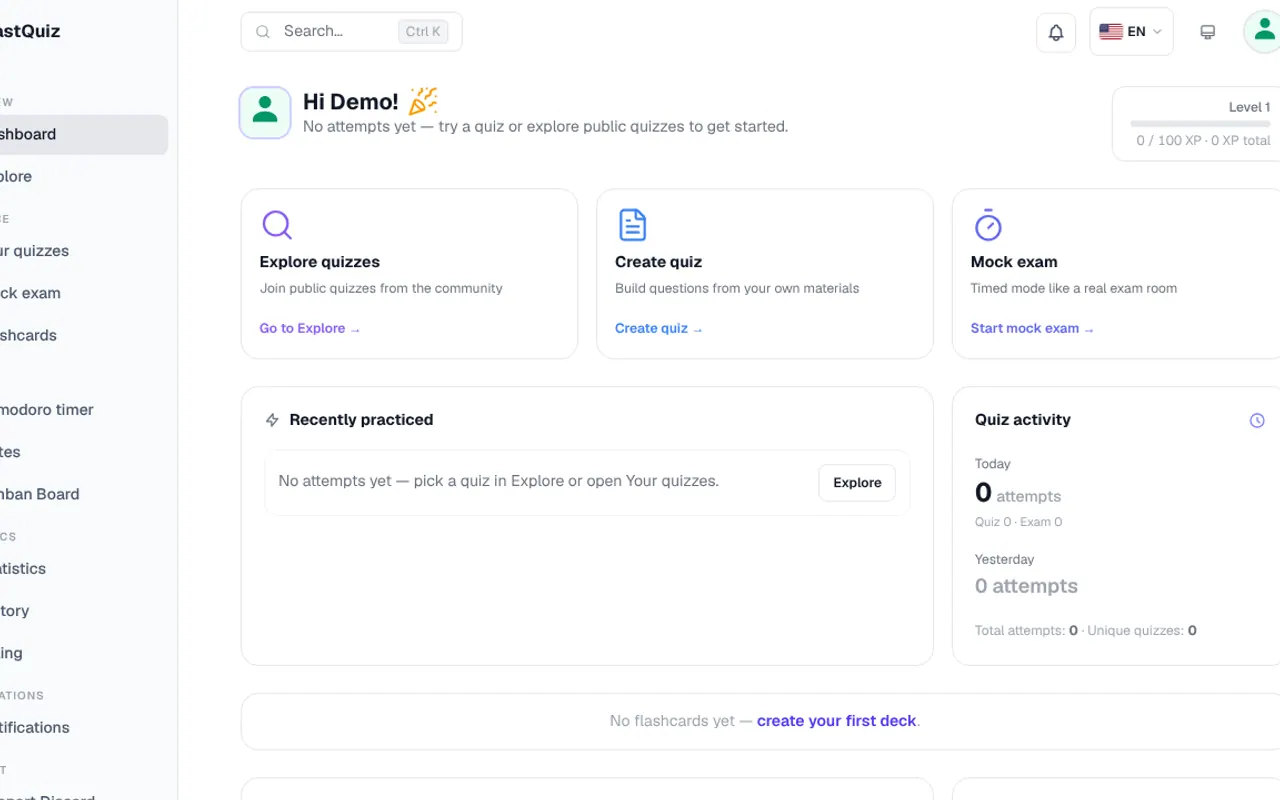The height and width of the screenshot is (800, 1280).
Task: Open the user avatar in top bar
Action: pyautogui.click(x=1263, y=32)
